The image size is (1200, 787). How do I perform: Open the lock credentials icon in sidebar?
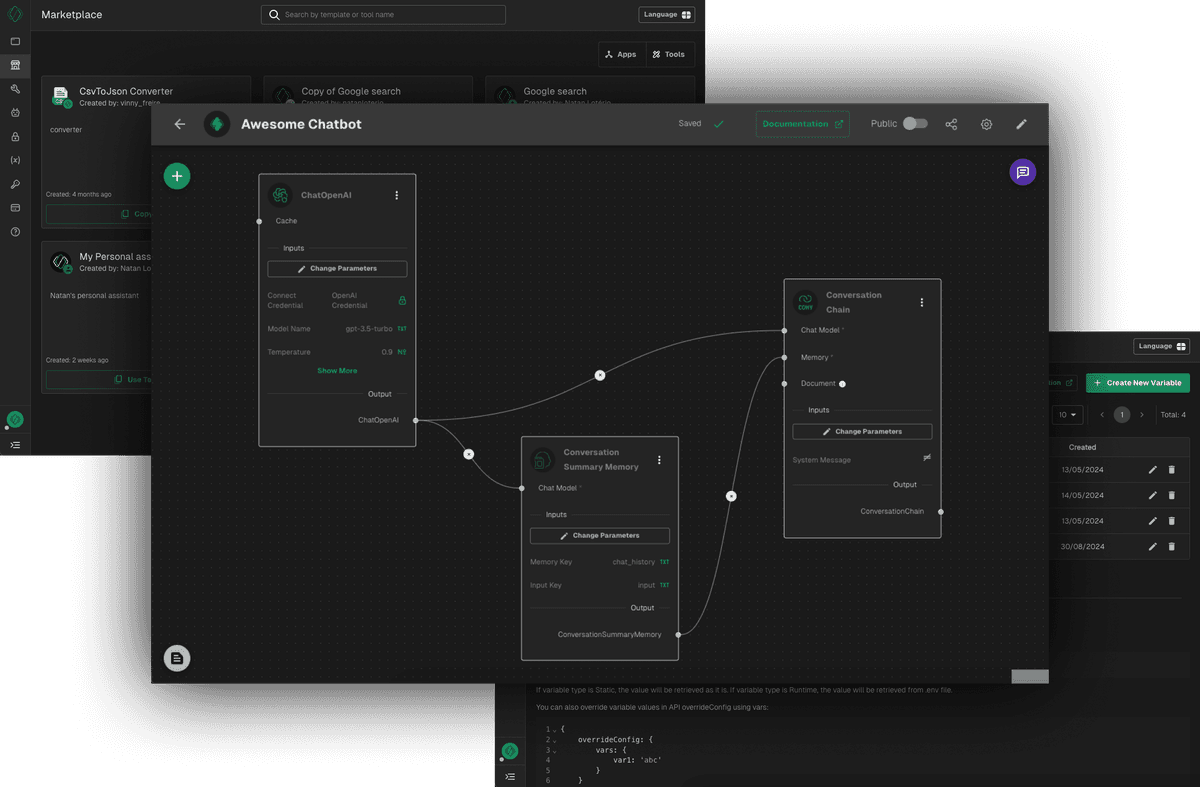[x=15, y=137]
